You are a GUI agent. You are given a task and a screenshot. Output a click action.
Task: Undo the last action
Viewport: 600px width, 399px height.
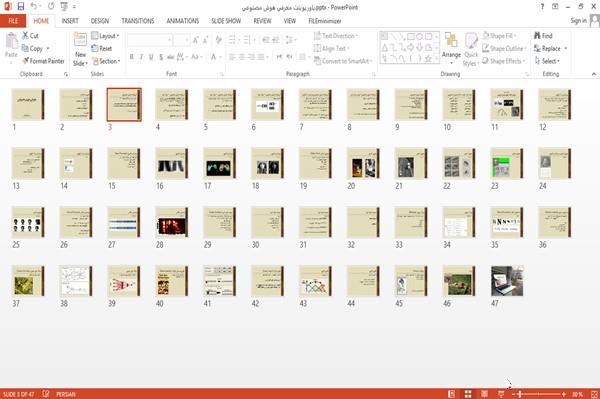[34, 7]
